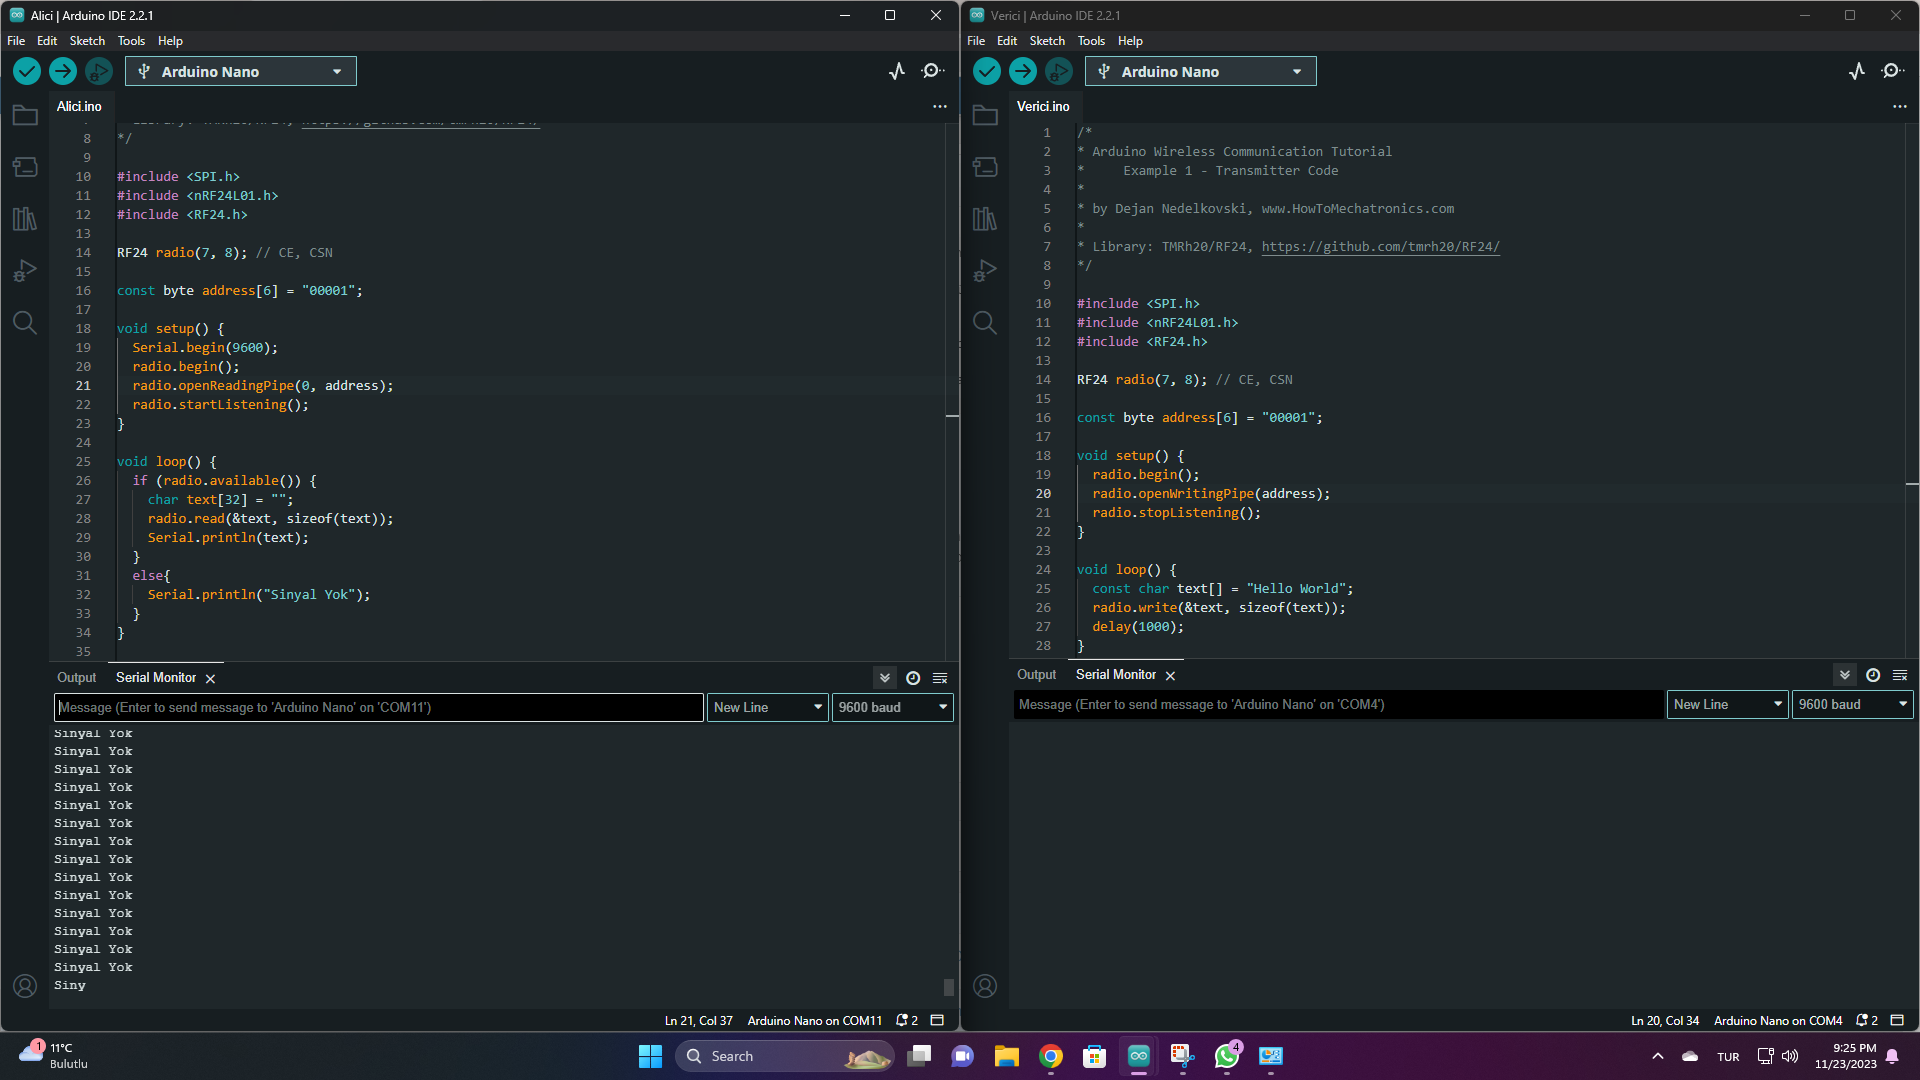Open Library Manager in Verici sidebar
The height and width of the screenshot is (1080, 1920).
pyautogui.click(x=985, y=219)
